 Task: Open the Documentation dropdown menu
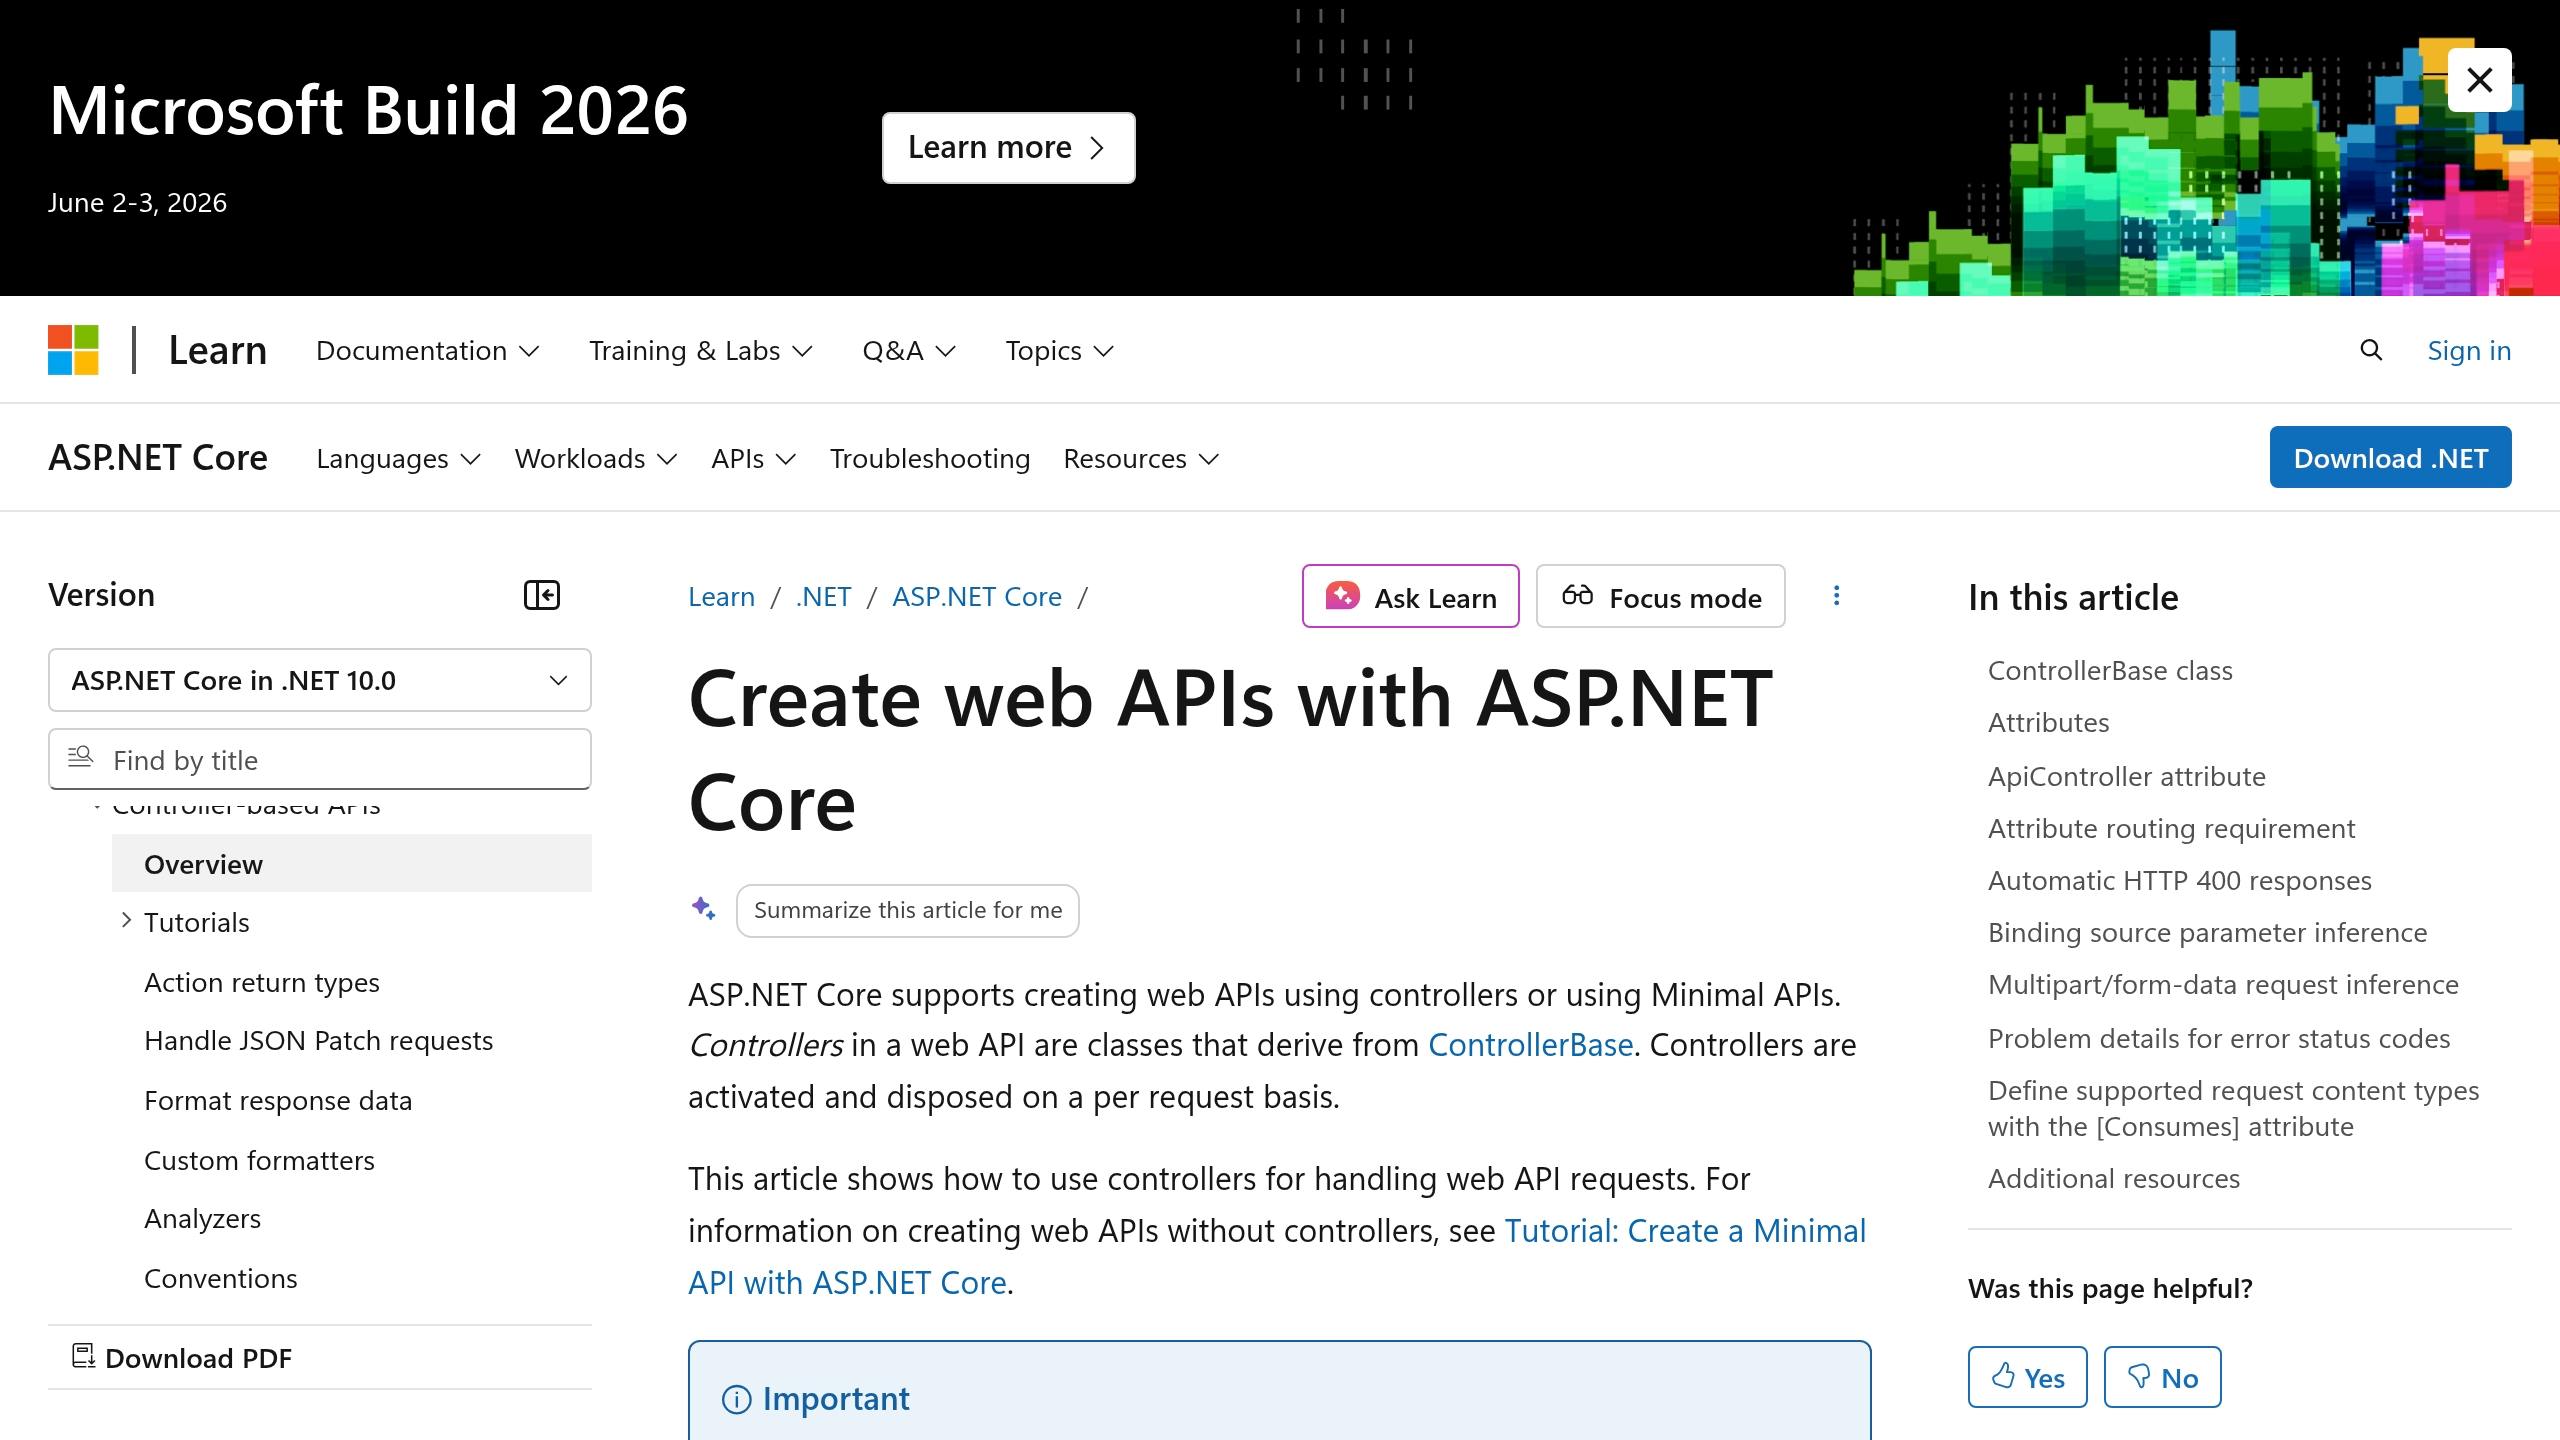(426, 350)
